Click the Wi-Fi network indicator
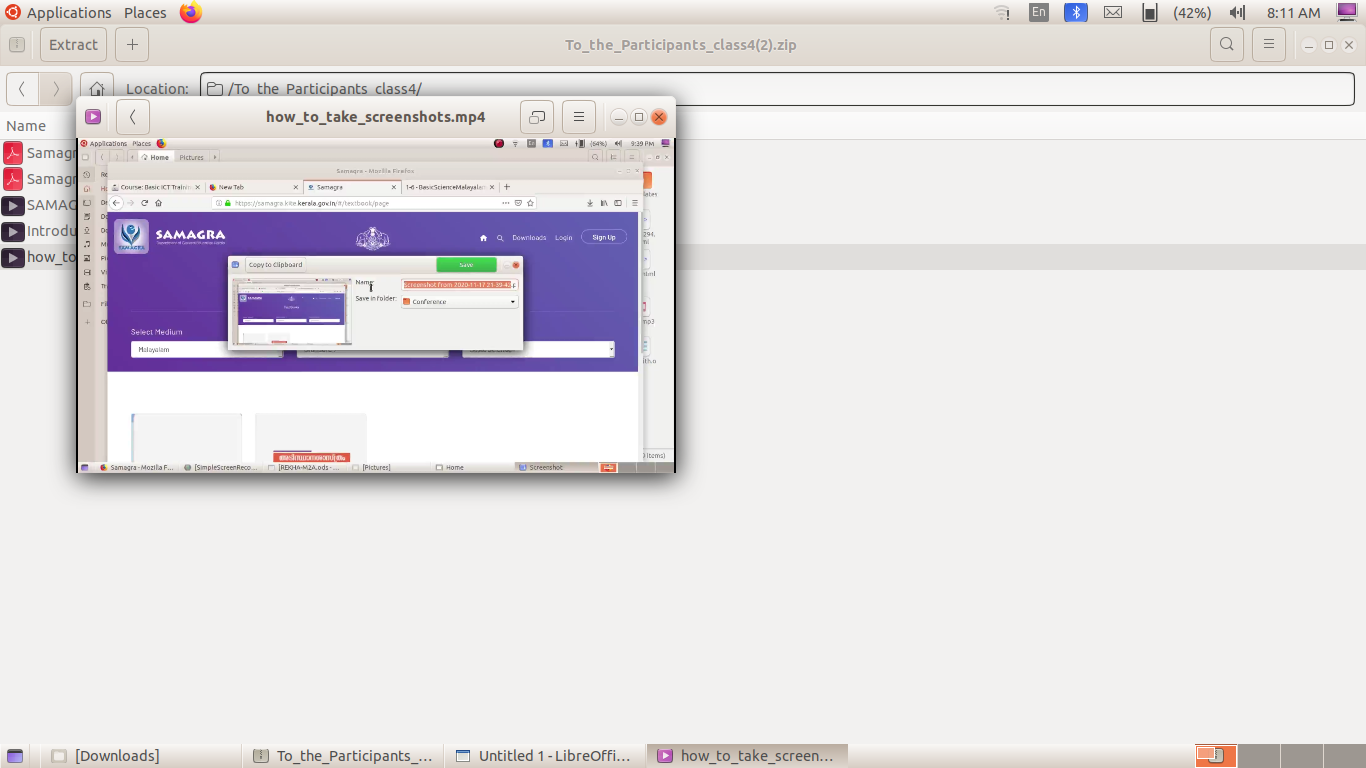The image size is (1366, 768). point(1002,13)
